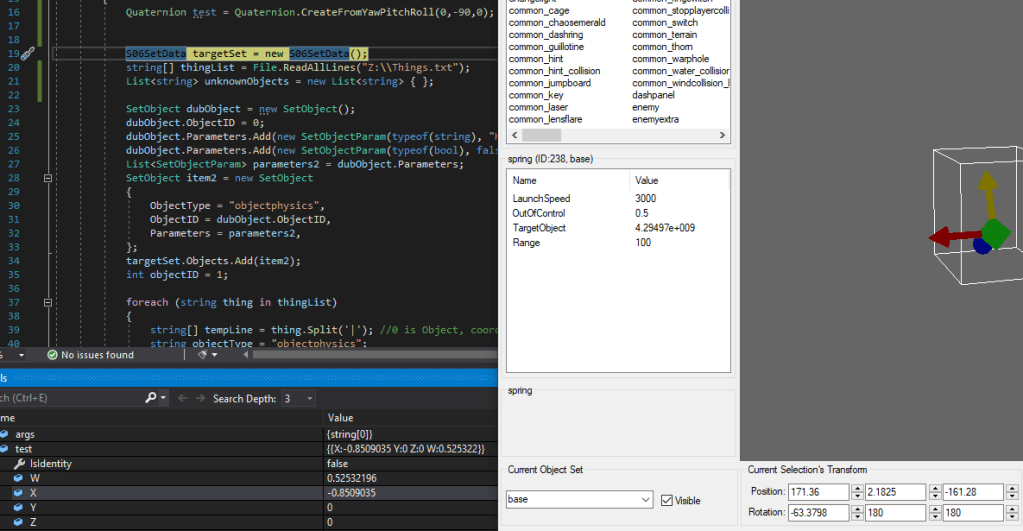
Task: Click the screwdriver quick actions icon on line 19
Action: point(27,53)
